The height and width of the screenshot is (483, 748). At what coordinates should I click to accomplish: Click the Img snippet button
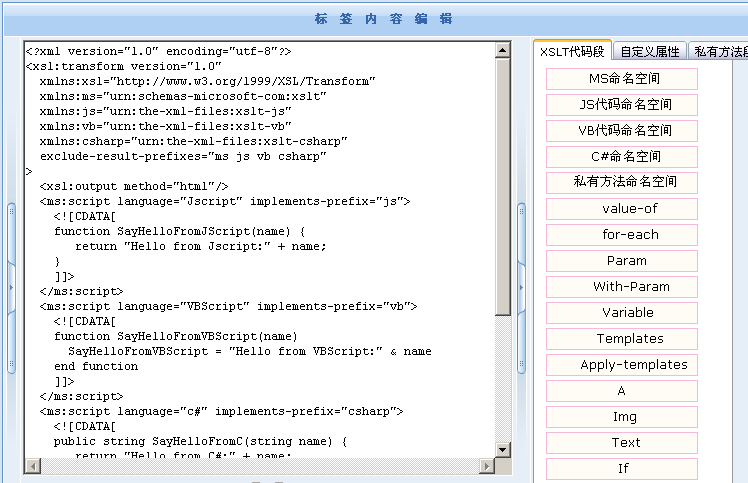tap(622, 417)
